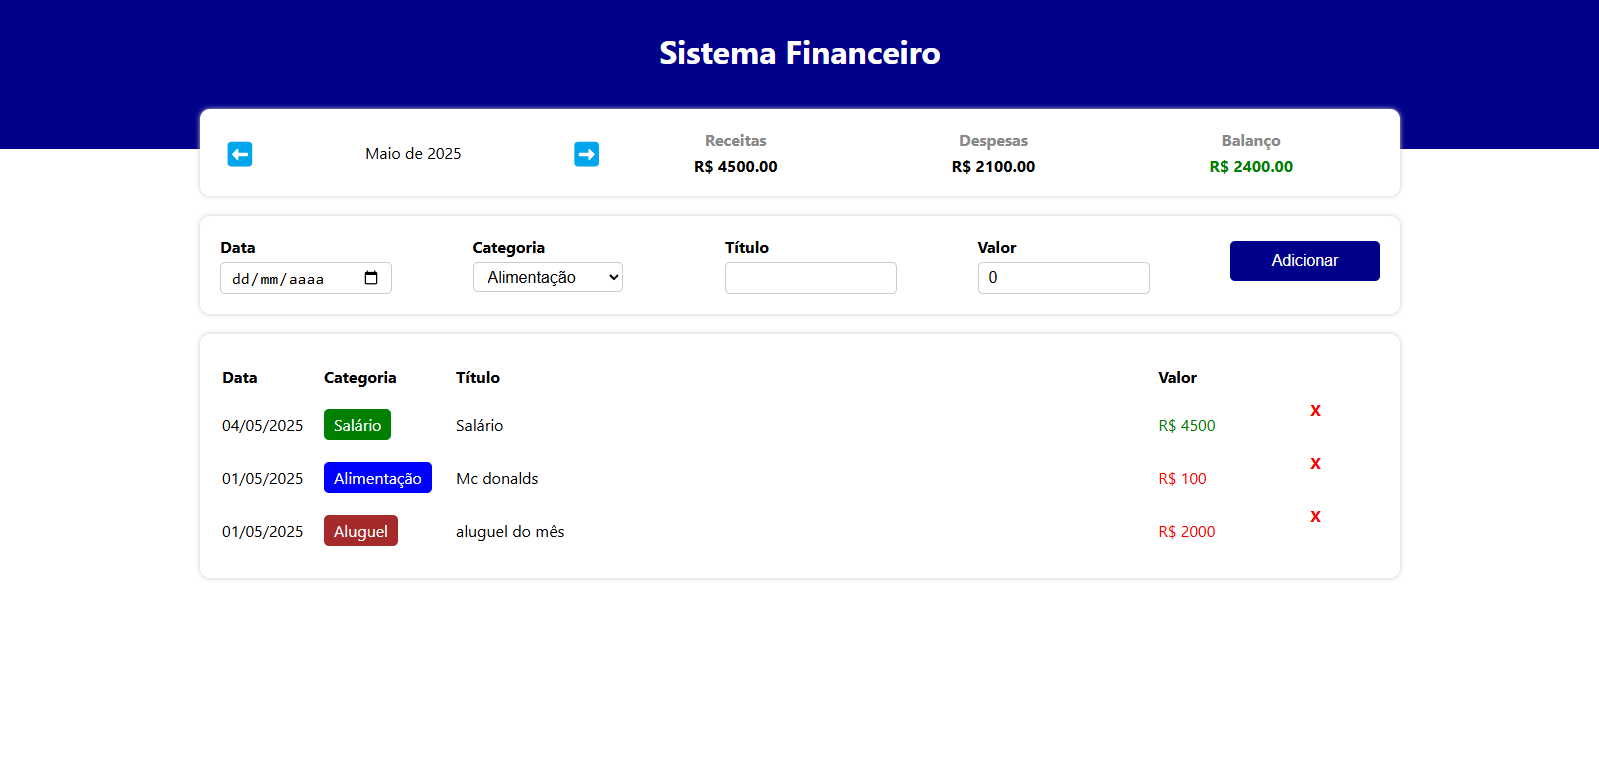Delete the Salário entry with red X
Viewport: 1599px width, 762px height.
pyautogui.click(x=1315, y=411)
